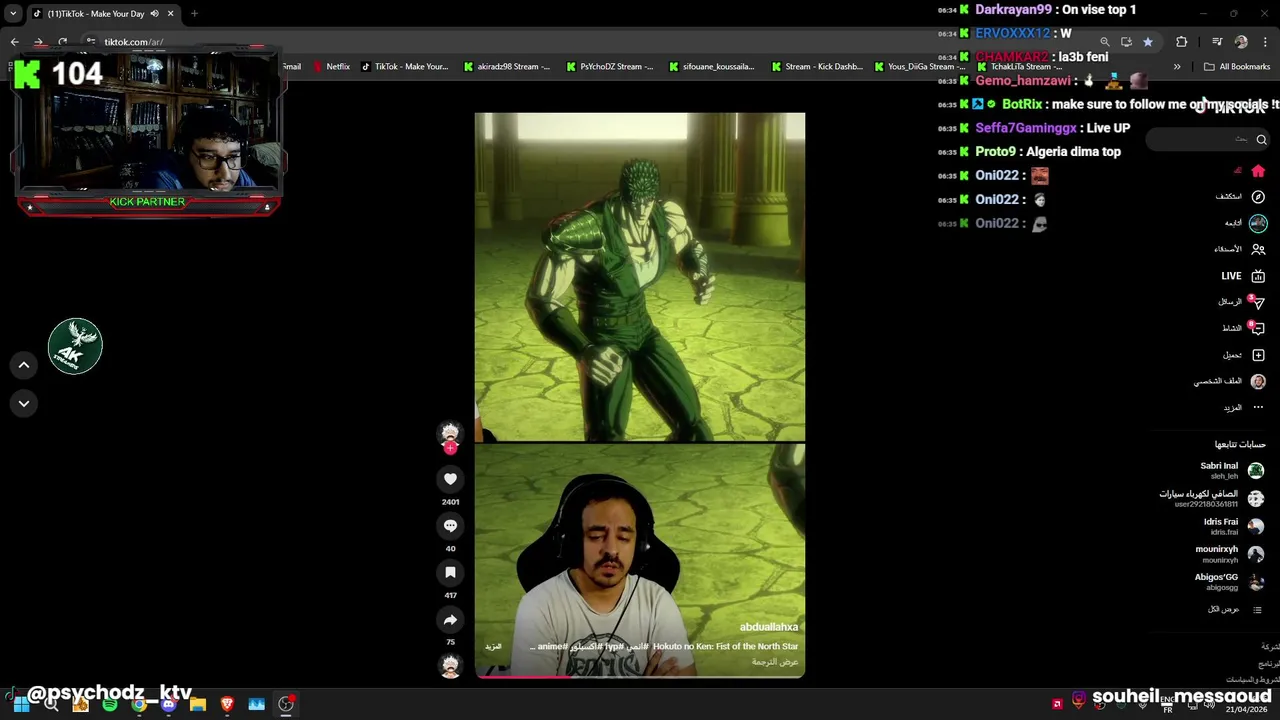1280x720 pixels.
Task: Show hidden bookmarks with the chevron
Action: click(1177, 67)
